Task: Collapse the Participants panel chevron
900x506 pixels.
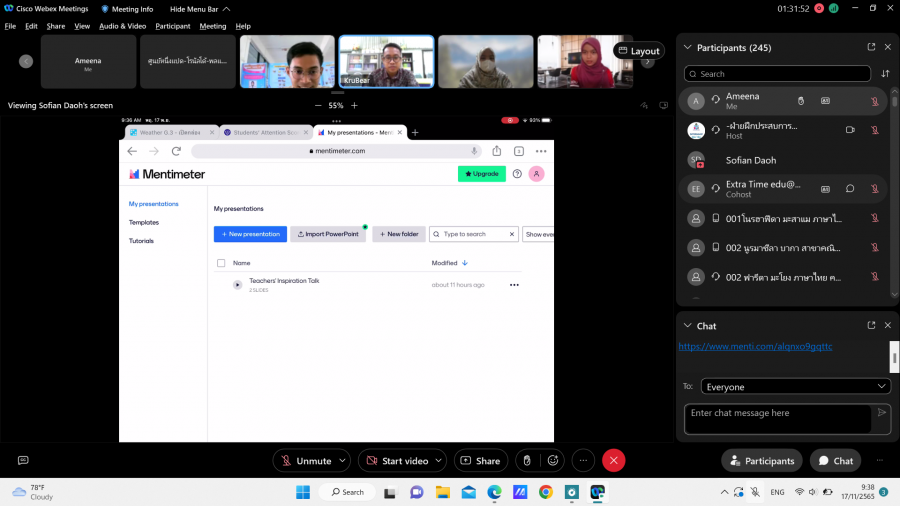Action: (685, 47)
